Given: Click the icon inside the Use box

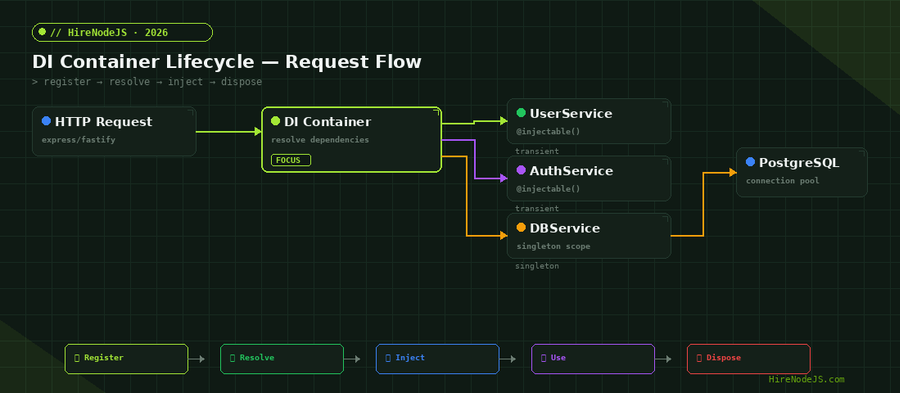Looking at the screenshot, I should tap(544, 358).
